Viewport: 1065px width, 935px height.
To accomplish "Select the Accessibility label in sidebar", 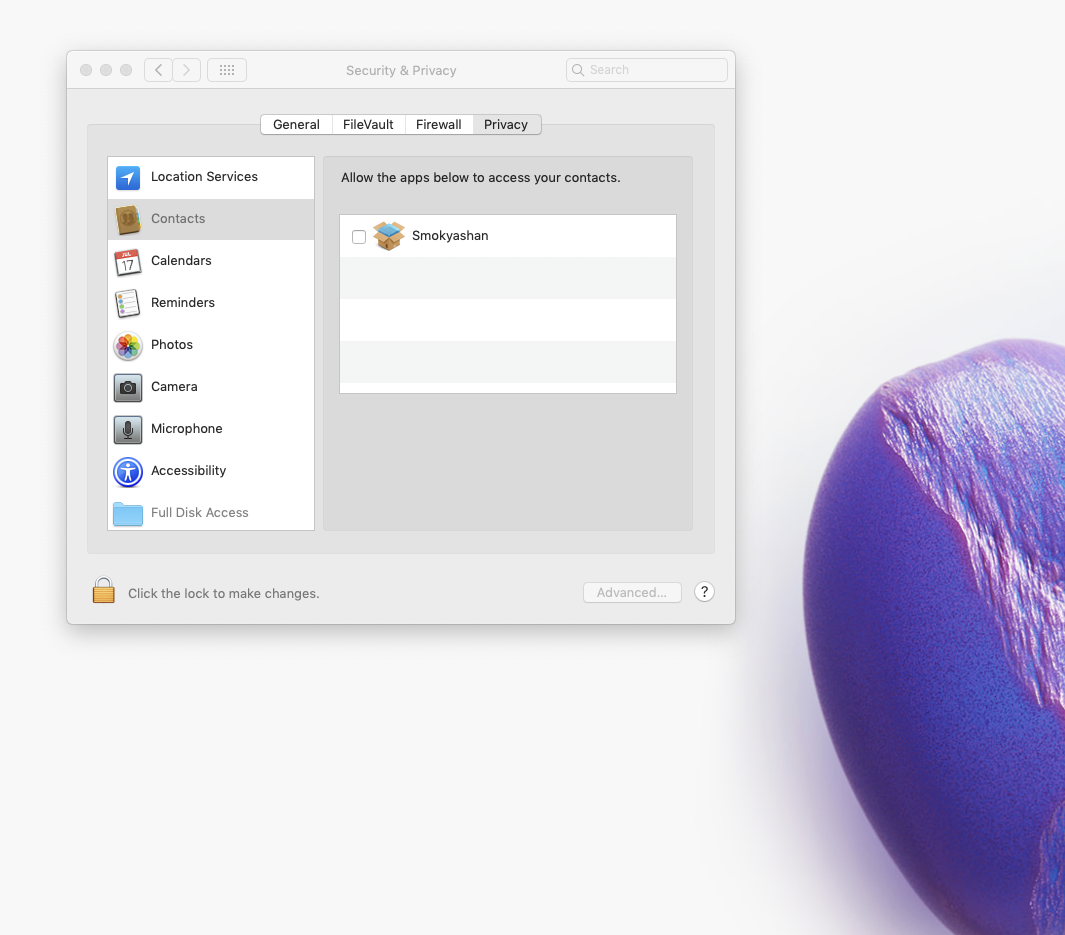I will point(189,471).
